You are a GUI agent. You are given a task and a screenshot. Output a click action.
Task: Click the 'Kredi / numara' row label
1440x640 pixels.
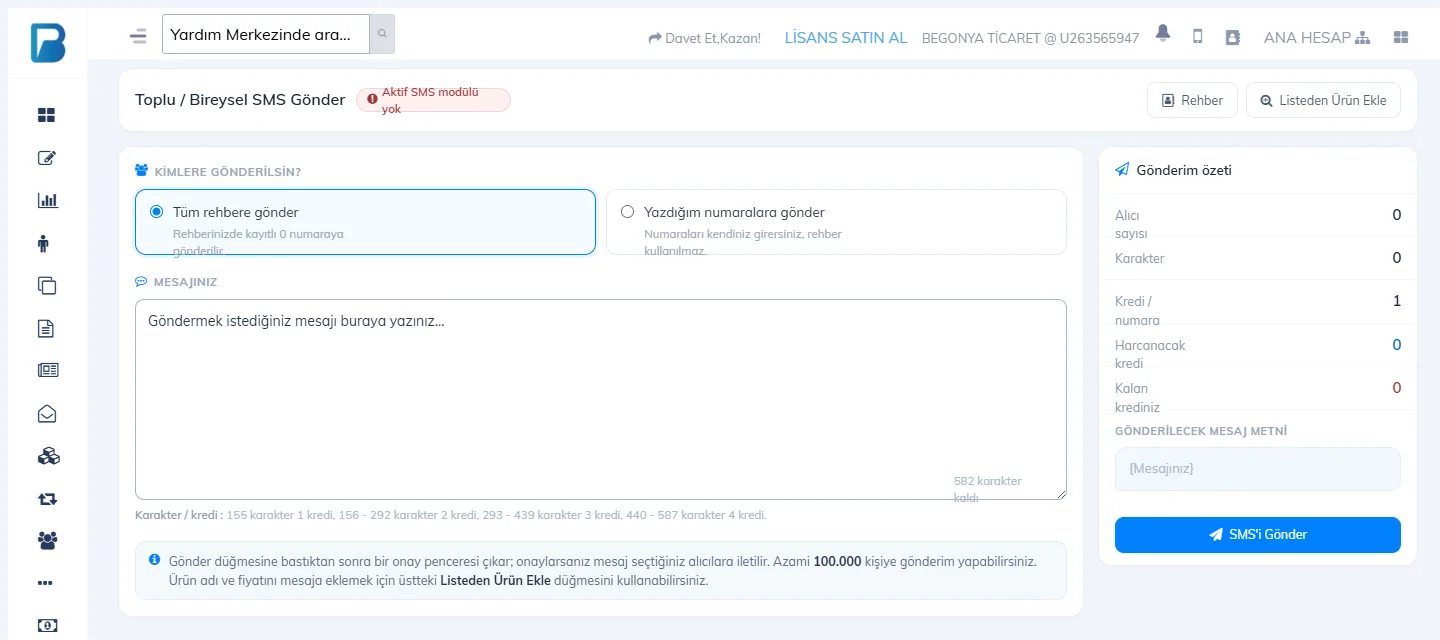point(1137,311)
